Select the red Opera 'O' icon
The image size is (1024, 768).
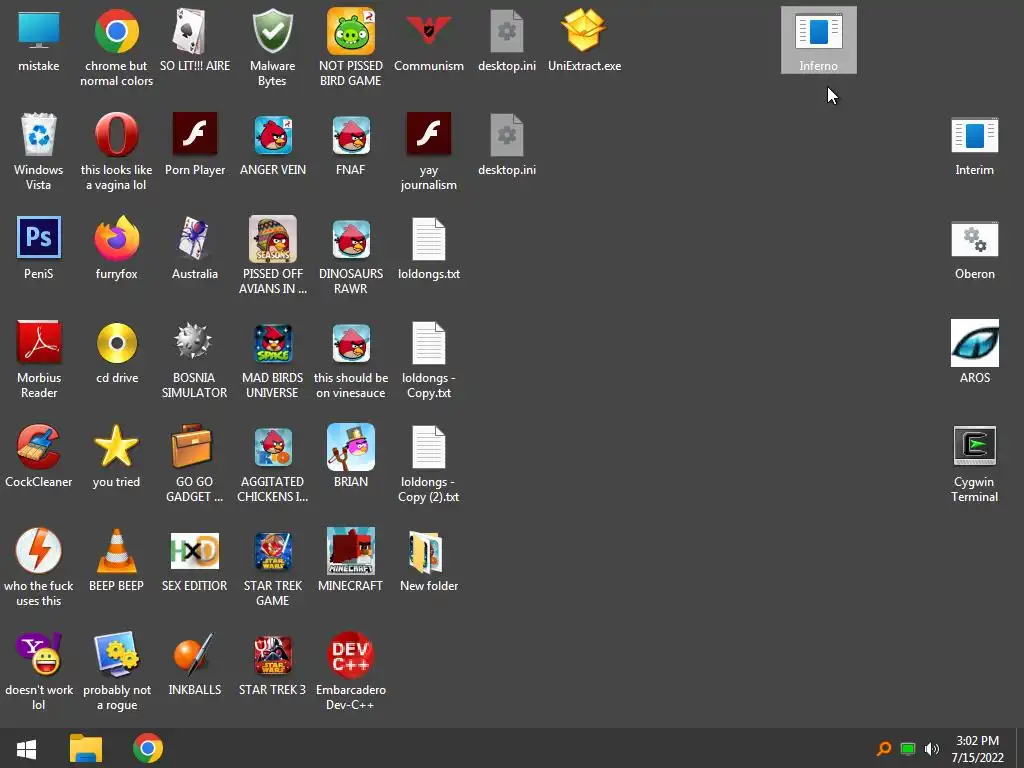point(116,135)
